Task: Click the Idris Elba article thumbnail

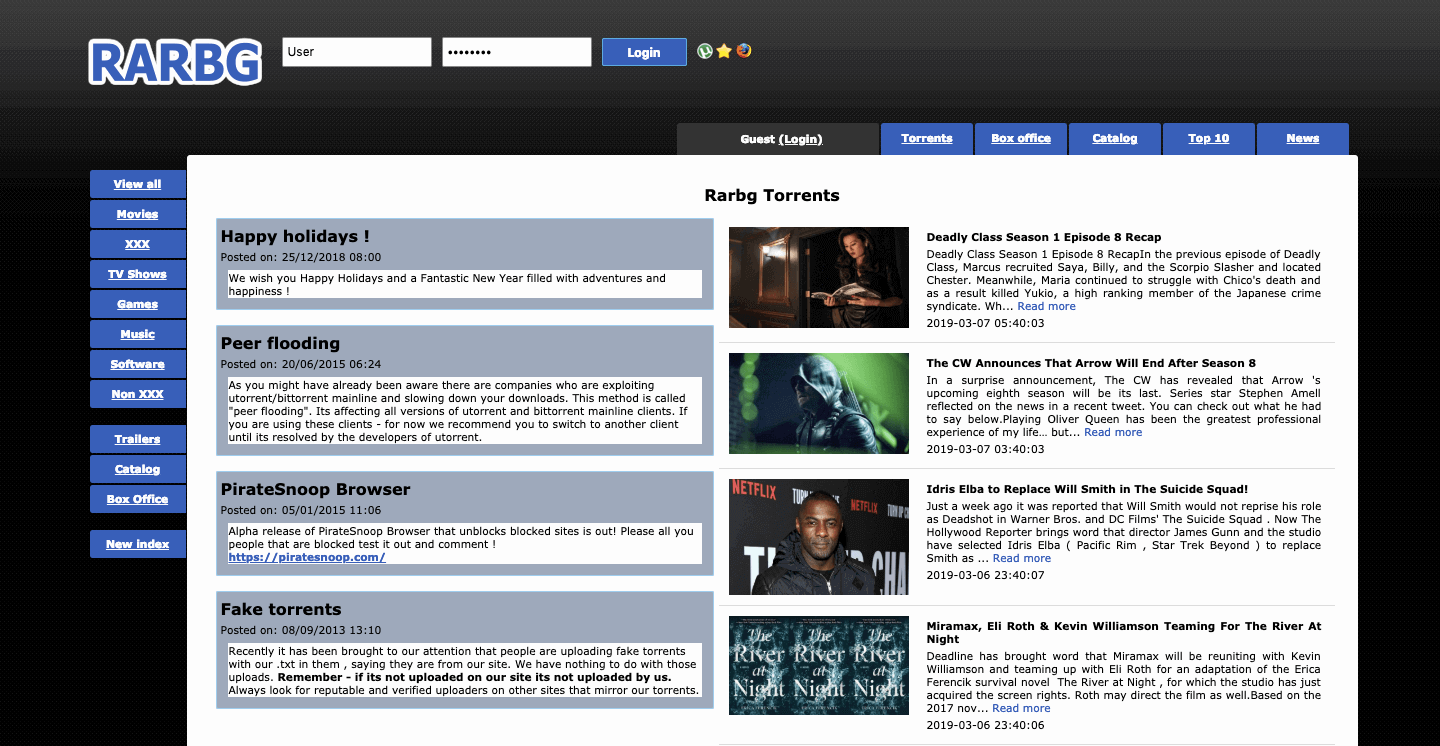Action: click(819, 537)
